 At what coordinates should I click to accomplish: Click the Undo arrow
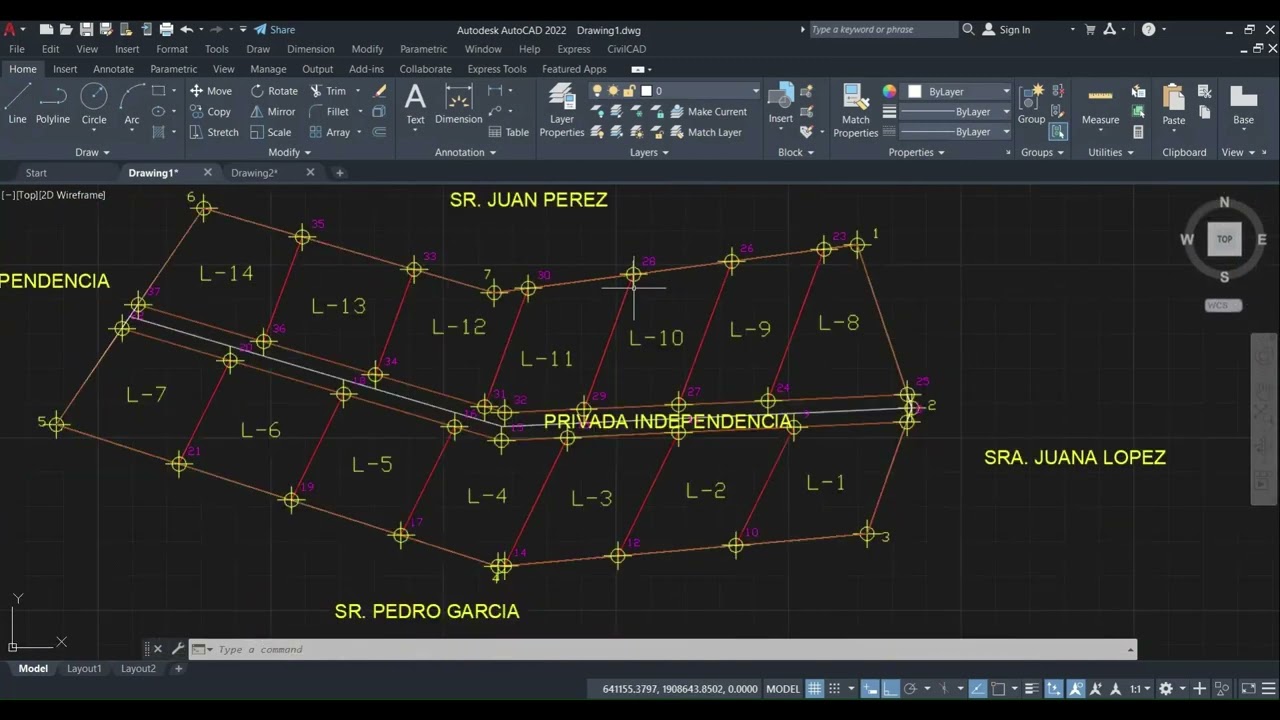click(187, 29)
